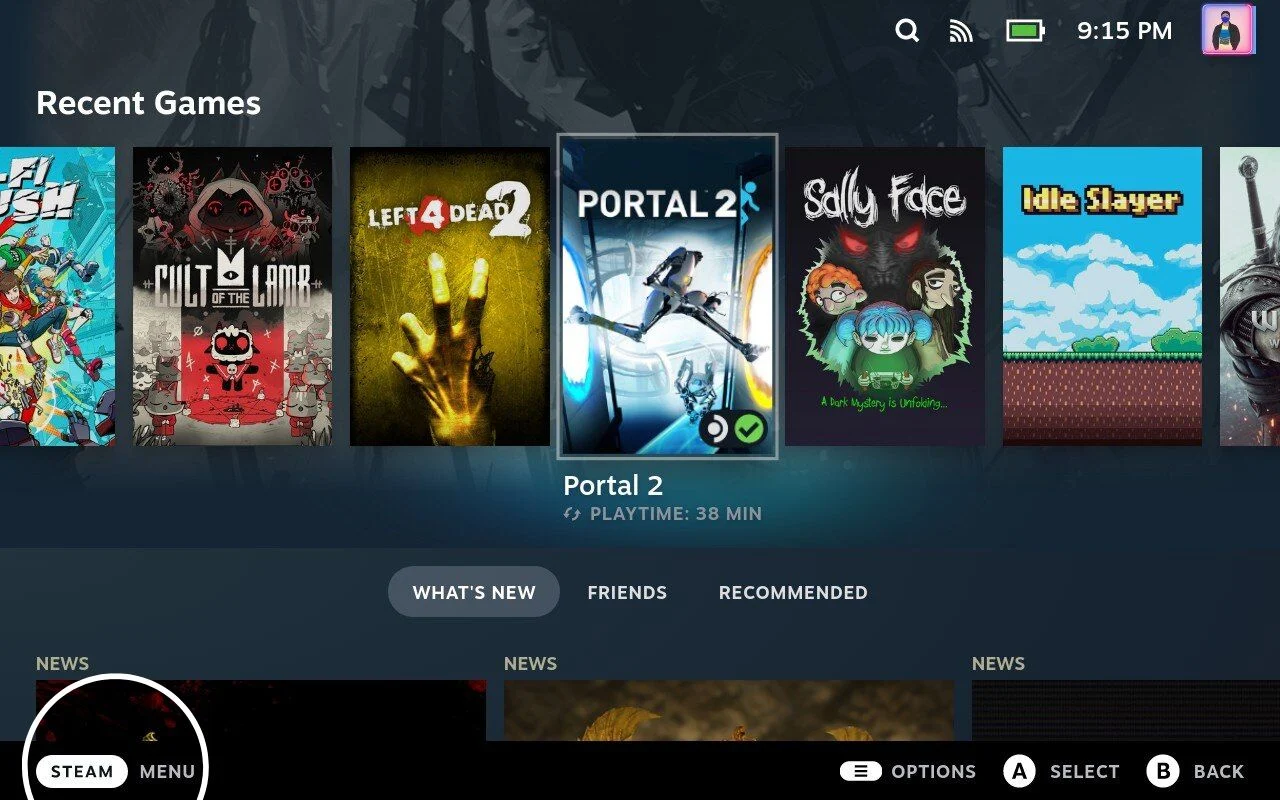Select the Sally Face game cover
The height and width of the screenshot is (800, 1280).
point(885,296)
